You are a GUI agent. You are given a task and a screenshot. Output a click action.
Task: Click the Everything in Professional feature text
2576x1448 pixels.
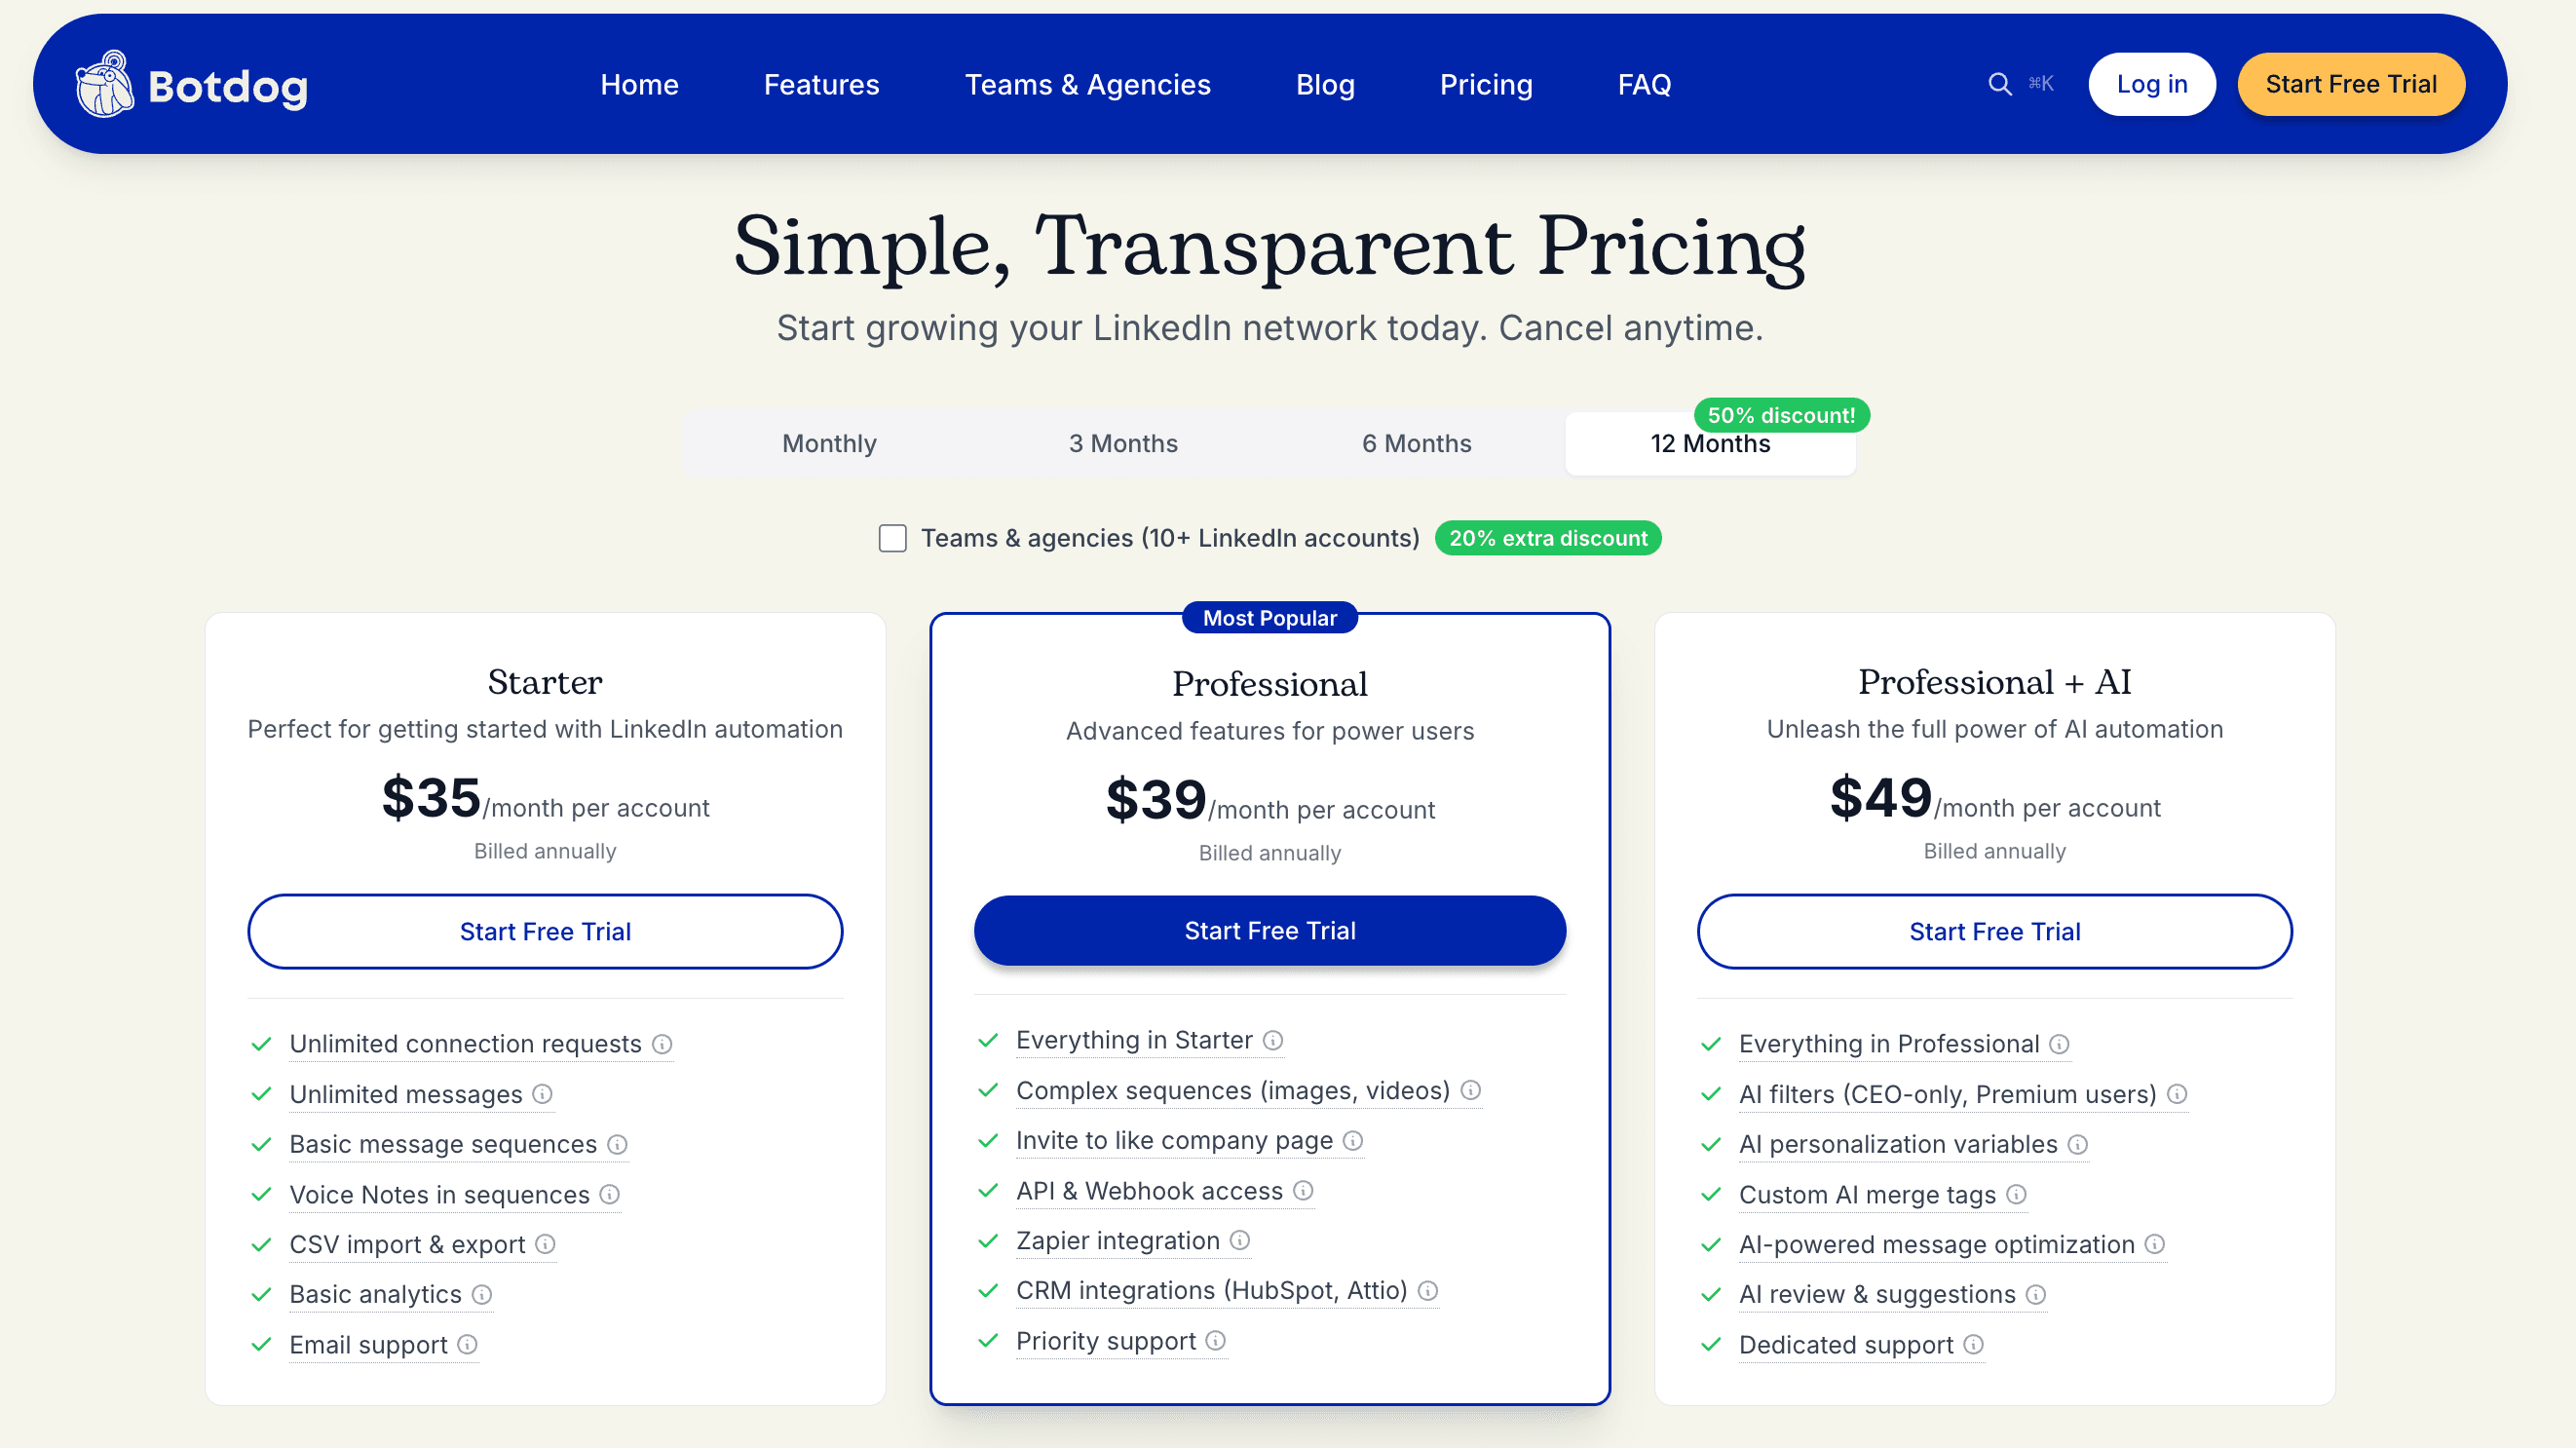pos(1888,1044)
